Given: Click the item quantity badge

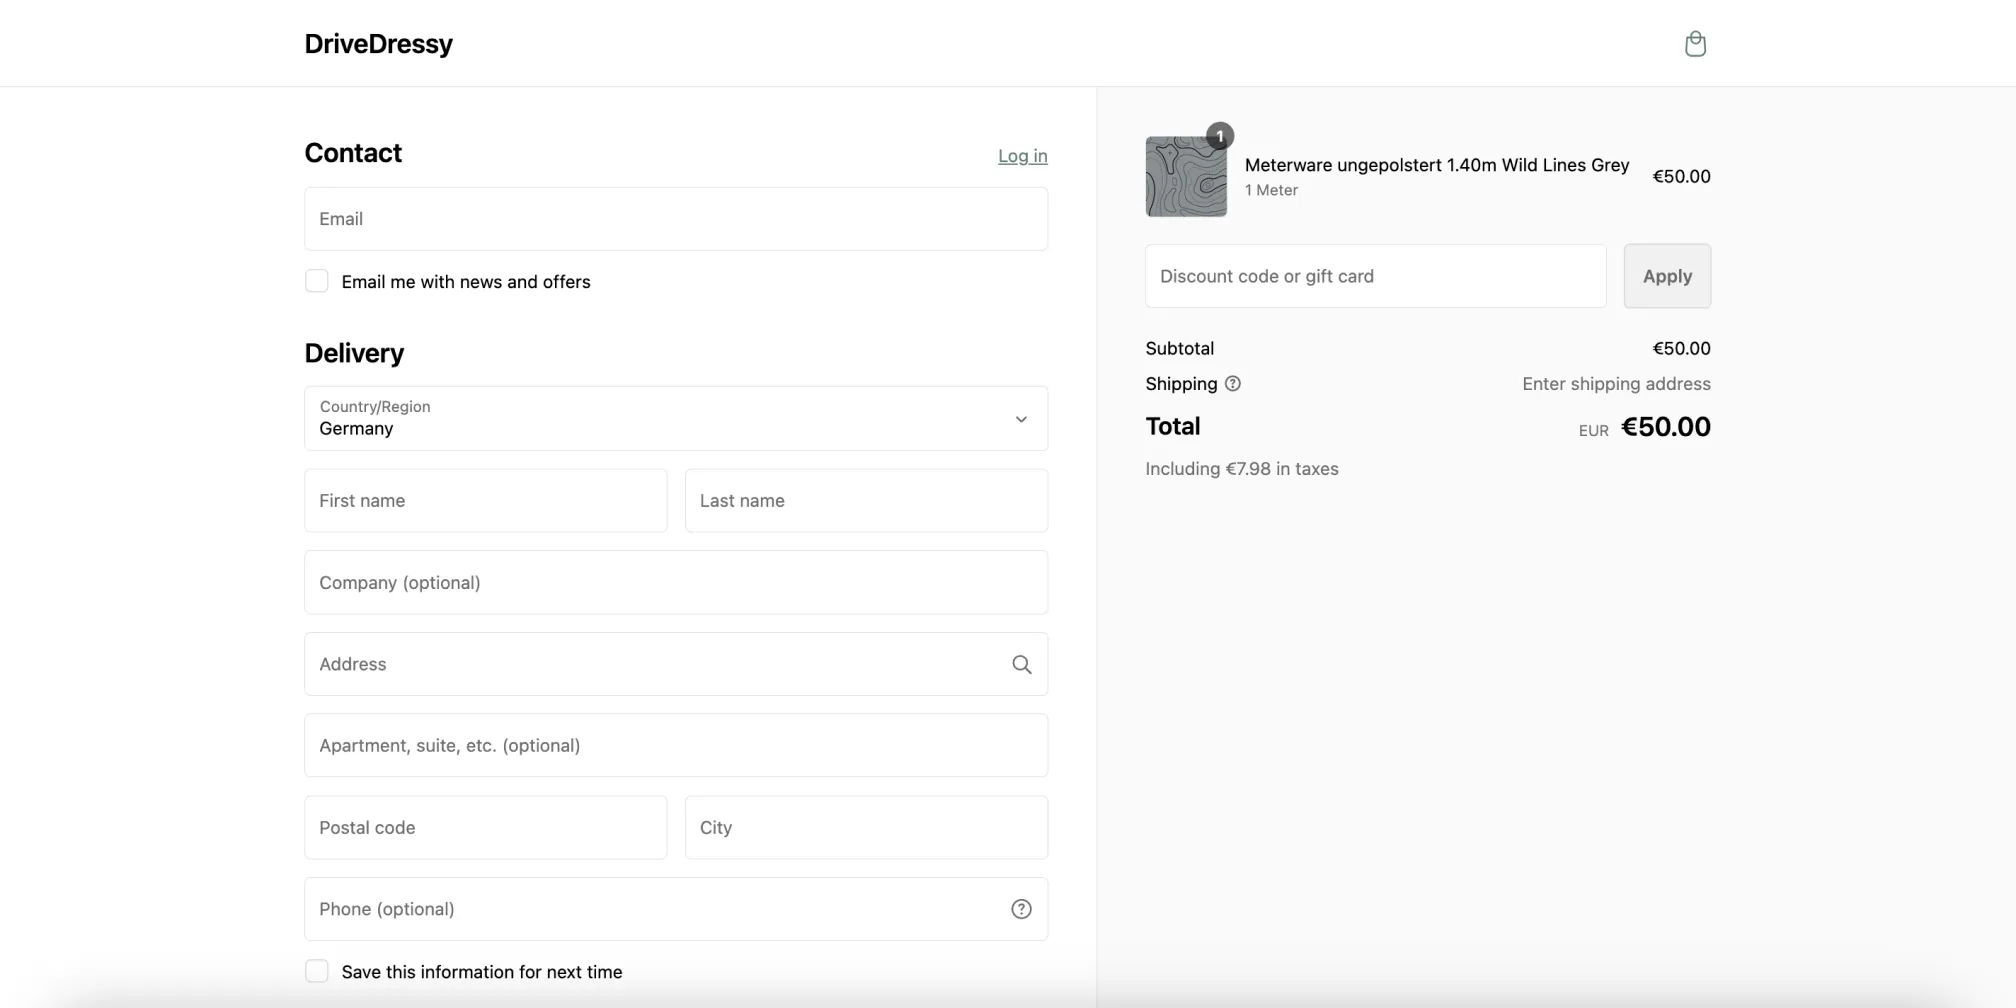Looking at the screenshot, I should tap(1220, 136).
